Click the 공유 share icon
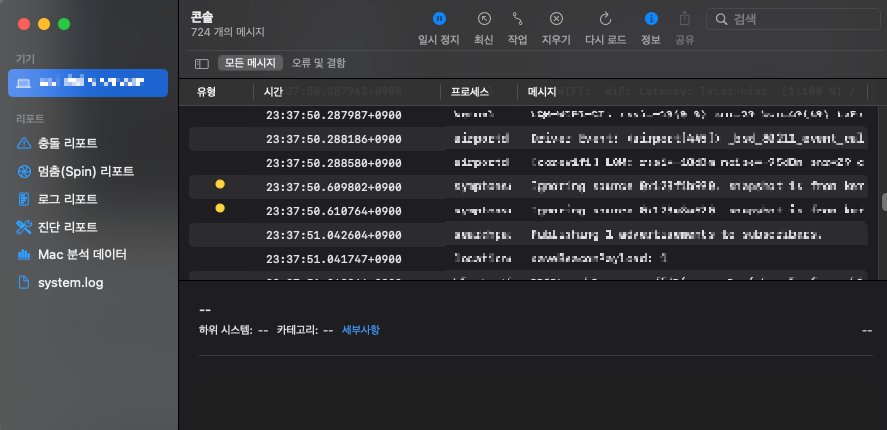This screenshot has width=887, height=430. 684,19
